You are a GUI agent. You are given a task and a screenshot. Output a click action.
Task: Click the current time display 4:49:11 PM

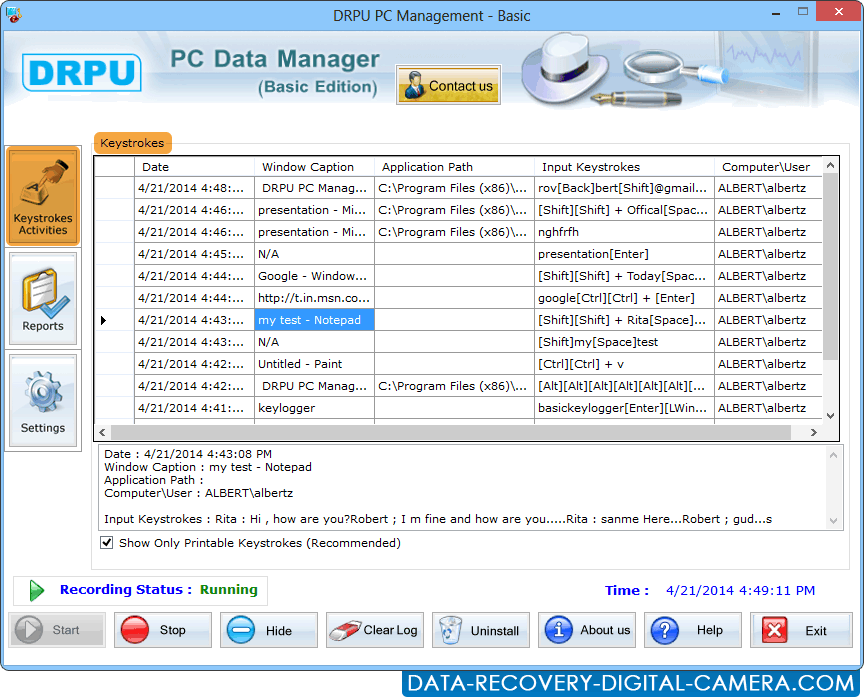[740, 591]
